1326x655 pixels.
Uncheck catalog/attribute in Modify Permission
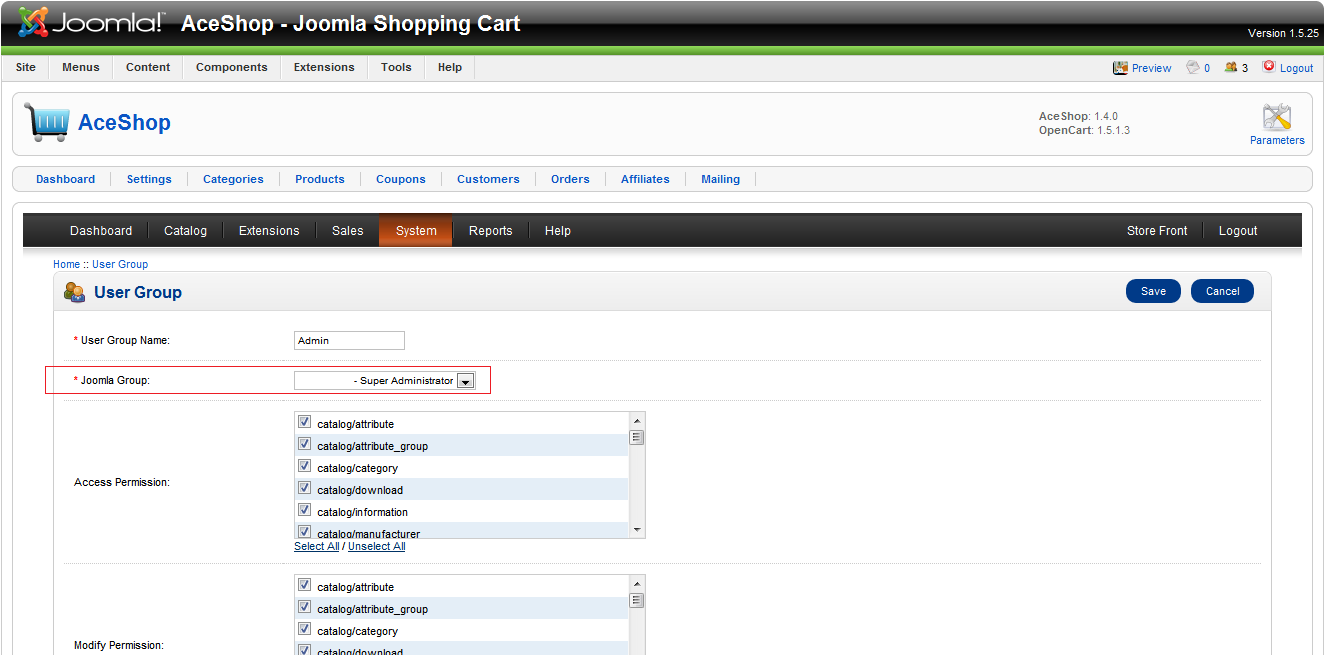pyautogui.click(x=305, y=585)
